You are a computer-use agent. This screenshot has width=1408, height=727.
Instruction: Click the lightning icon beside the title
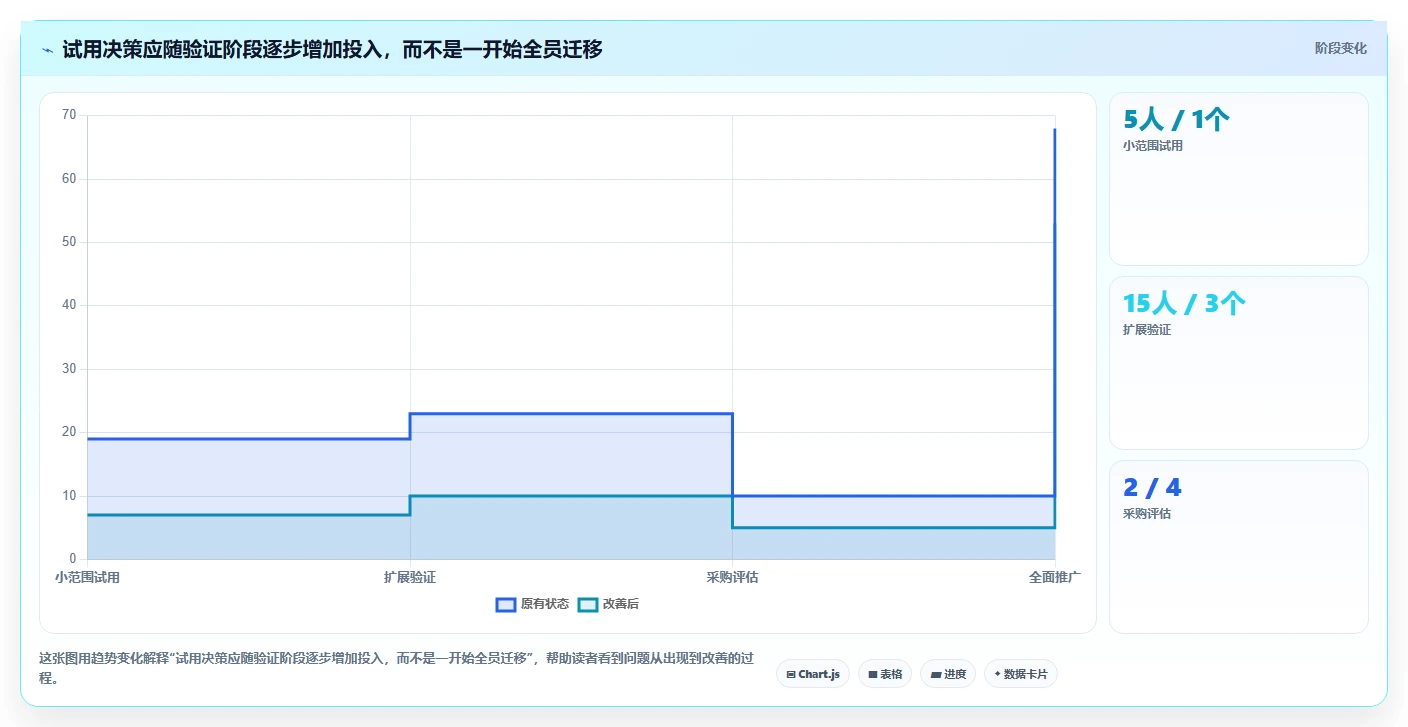click(x=47, y=50)
